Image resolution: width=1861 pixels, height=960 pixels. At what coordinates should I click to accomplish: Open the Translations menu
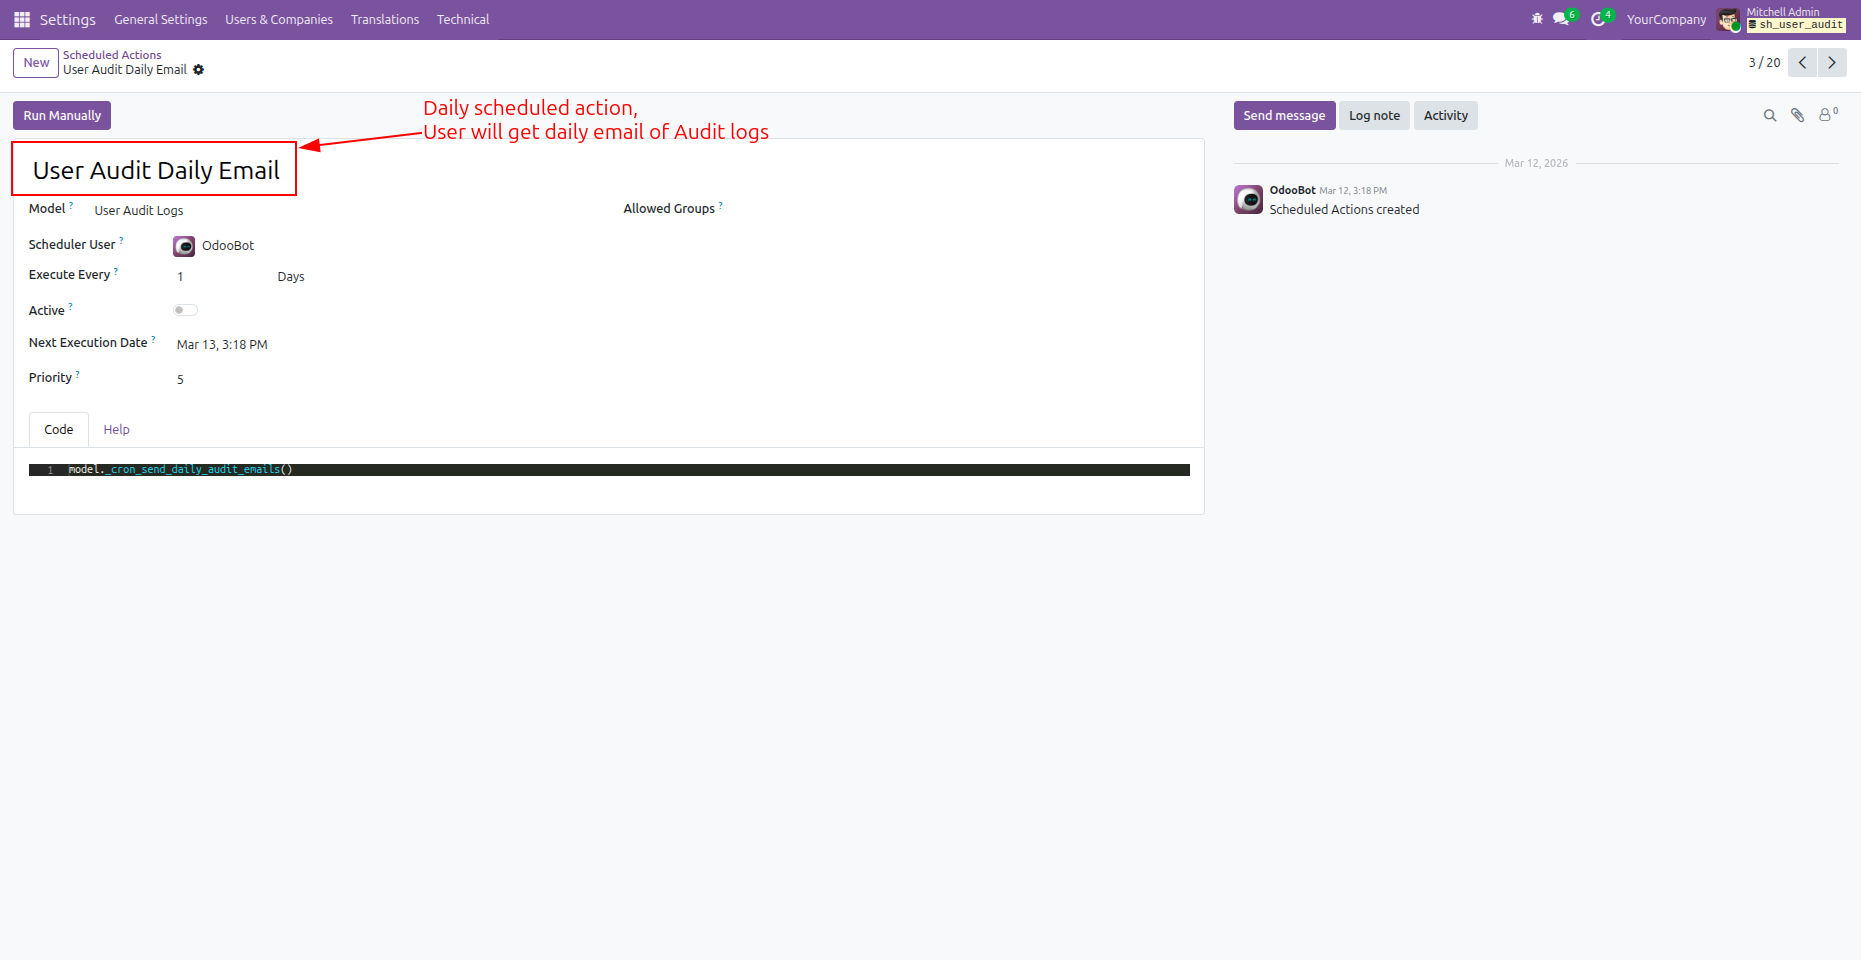tap(385, 20)
